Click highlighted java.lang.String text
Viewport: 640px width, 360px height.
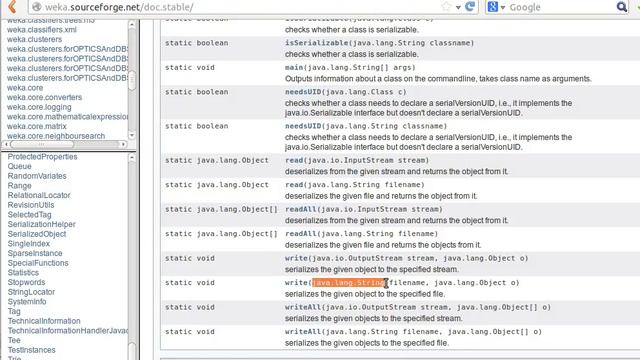coord(349,283)
